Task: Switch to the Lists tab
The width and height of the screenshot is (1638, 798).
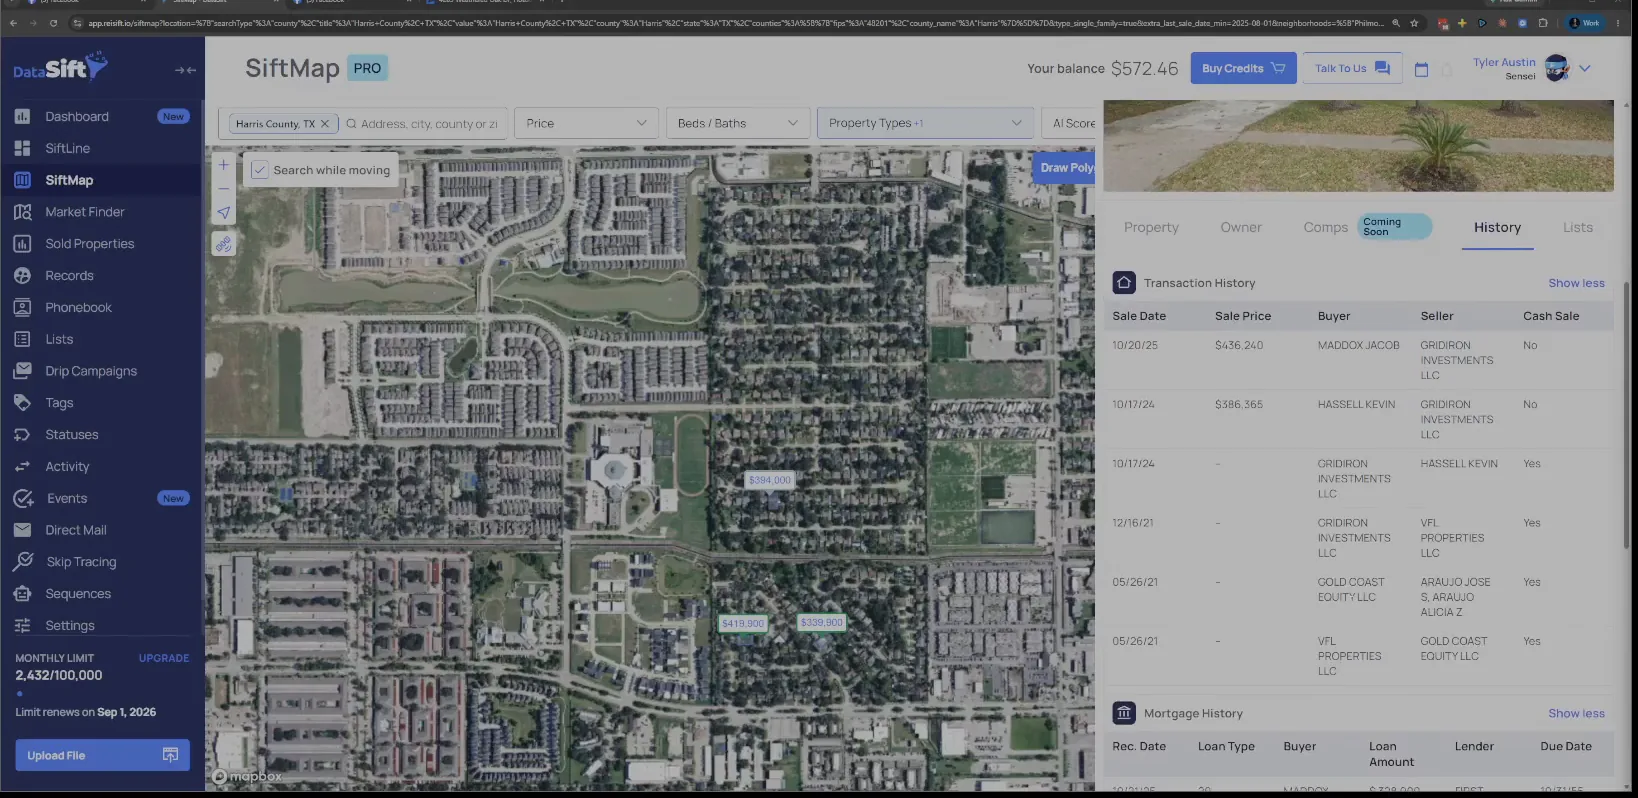Action: [1578, 228]
